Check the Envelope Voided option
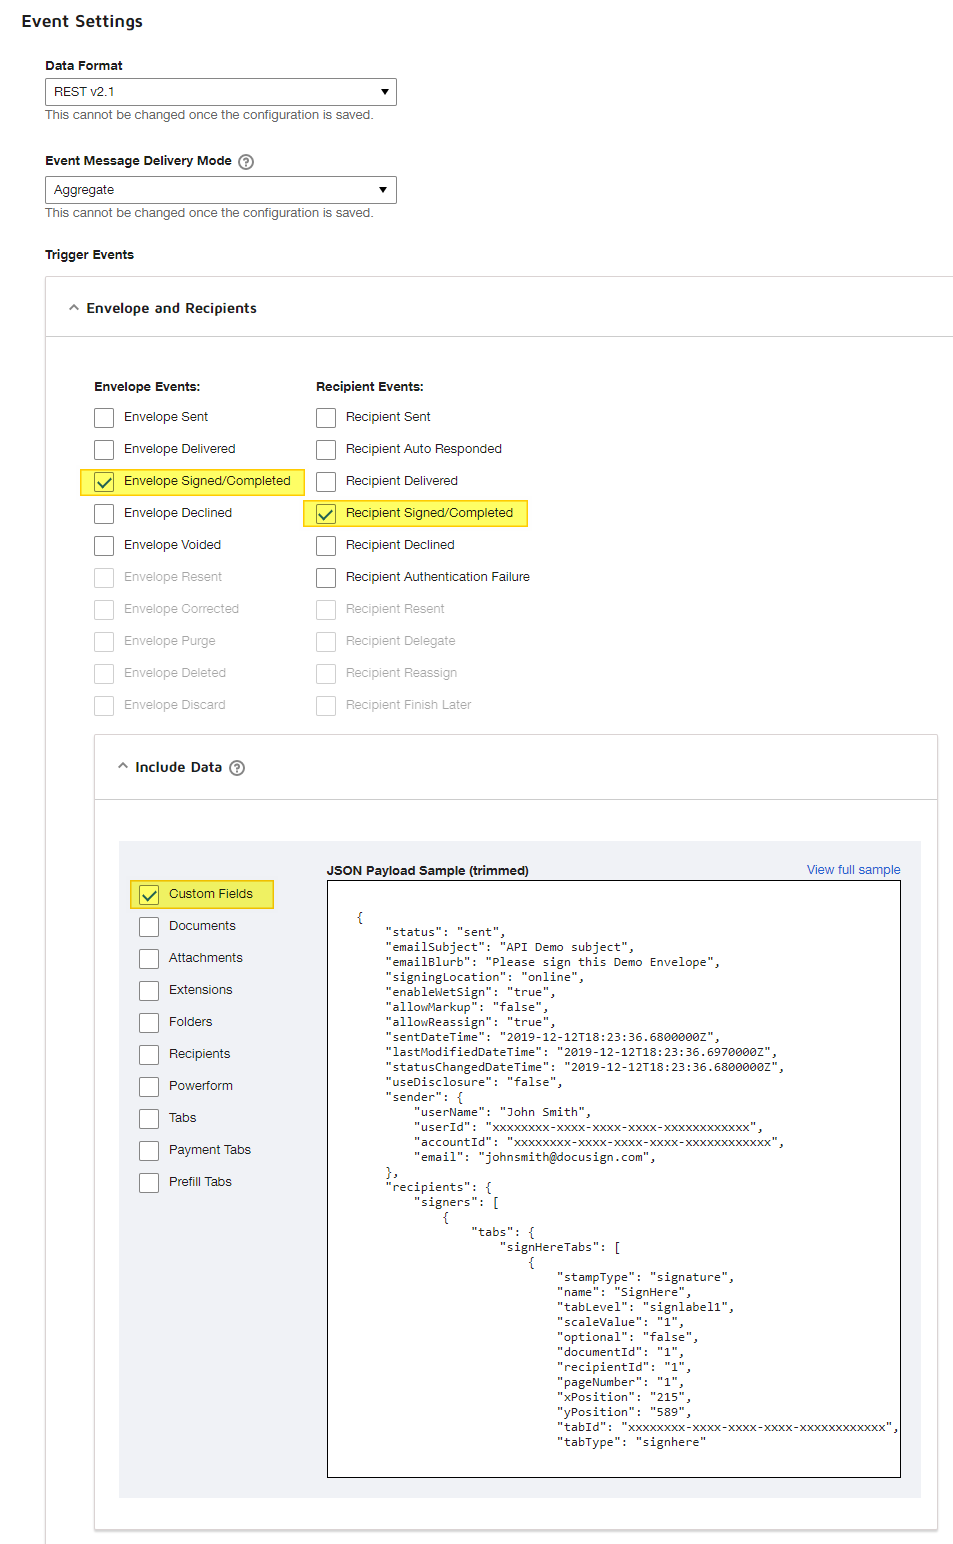Screen dimensions: 953x1544 (x=104, y=546)
